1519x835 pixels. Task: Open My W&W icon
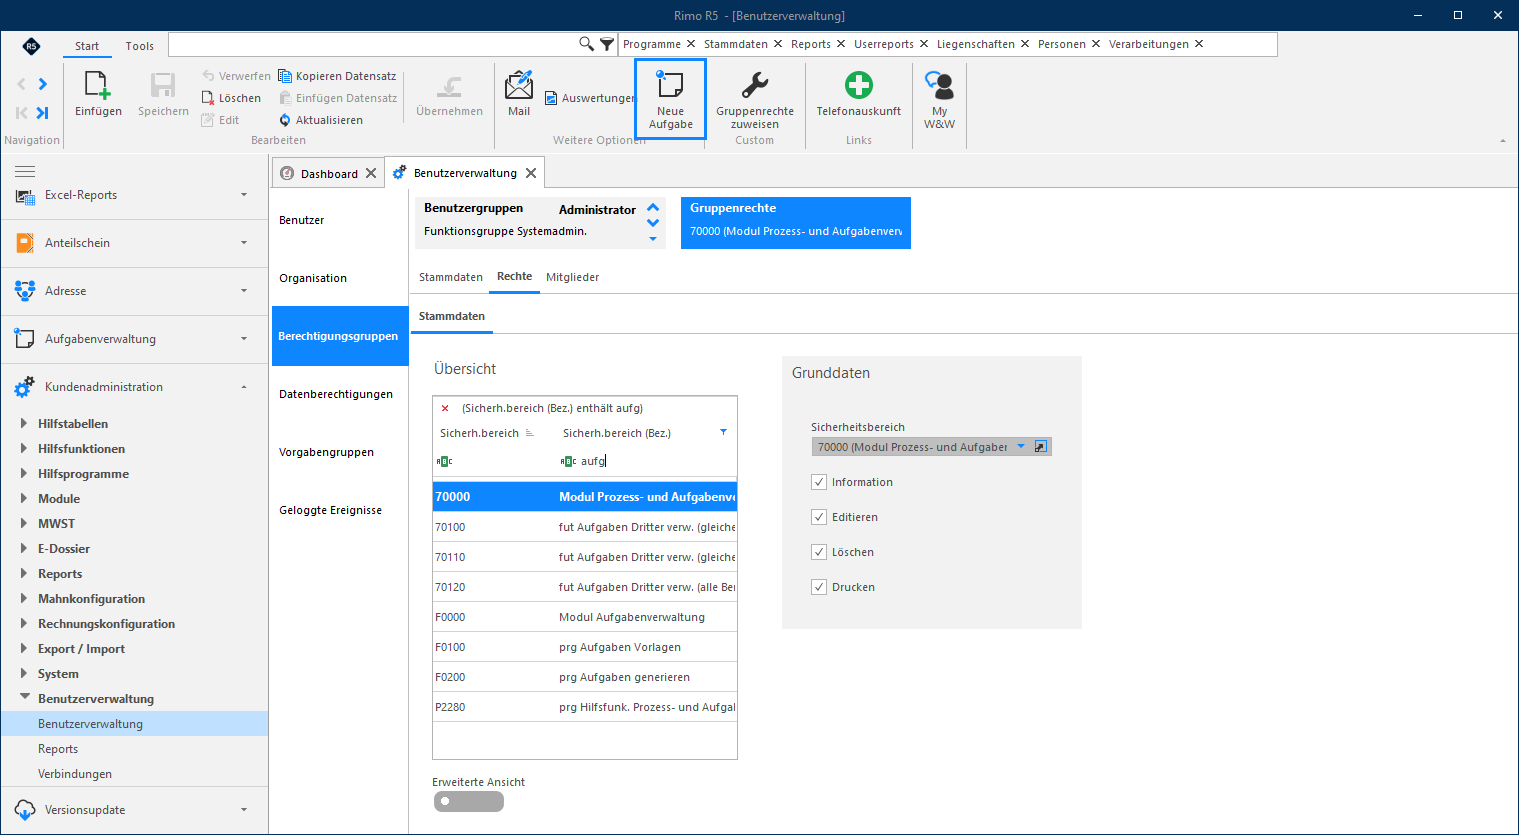tap(939, 84)
